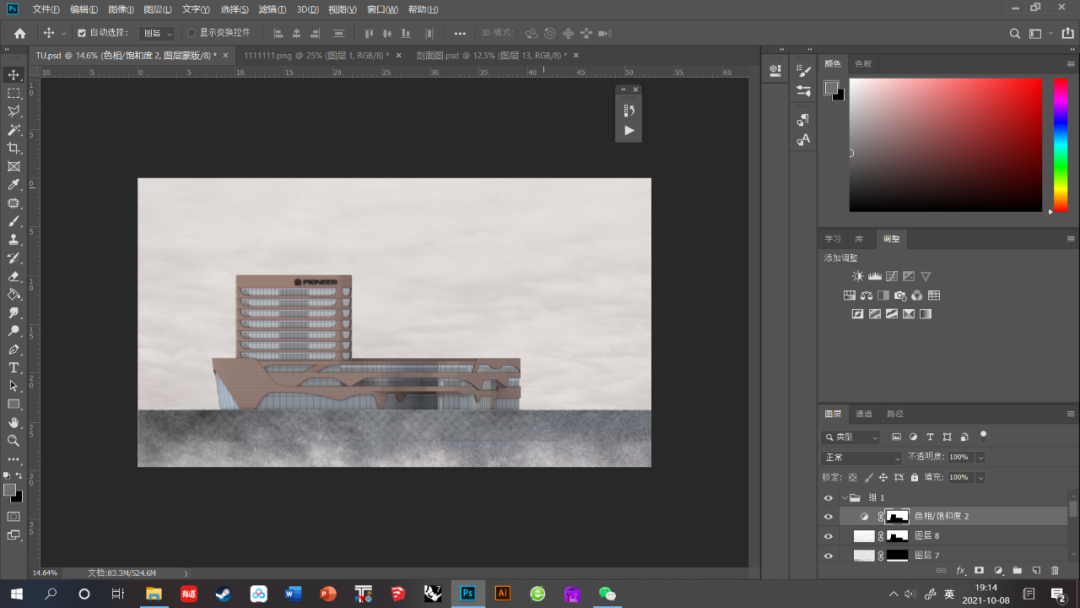Open the 滤镜 menu
1080x608 pixels.
271,10
